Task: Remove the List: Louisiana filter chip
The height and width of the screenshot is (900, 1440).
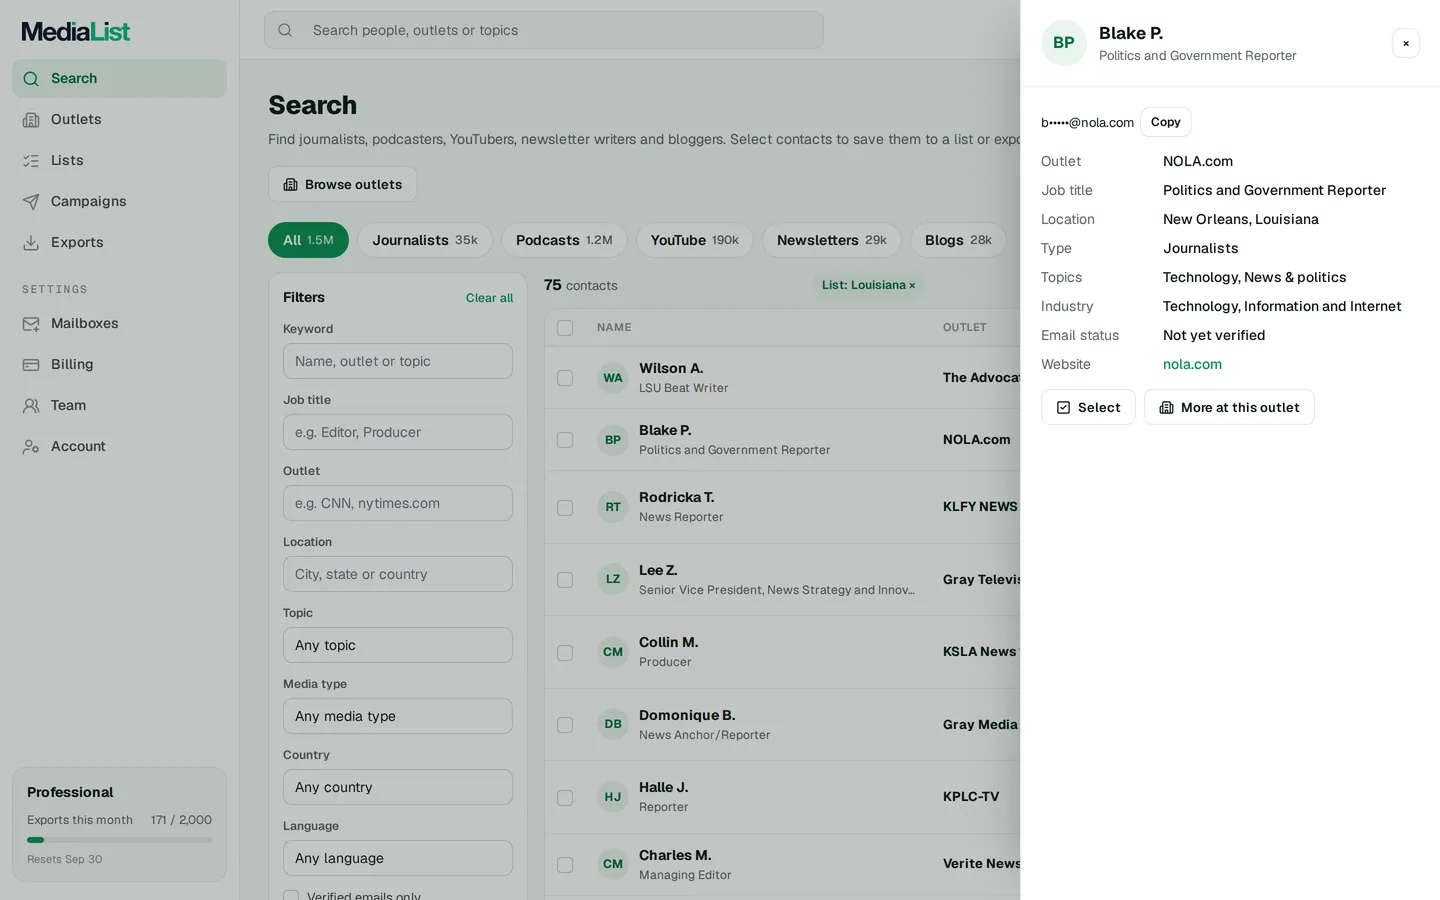Action: pos(912,286)
